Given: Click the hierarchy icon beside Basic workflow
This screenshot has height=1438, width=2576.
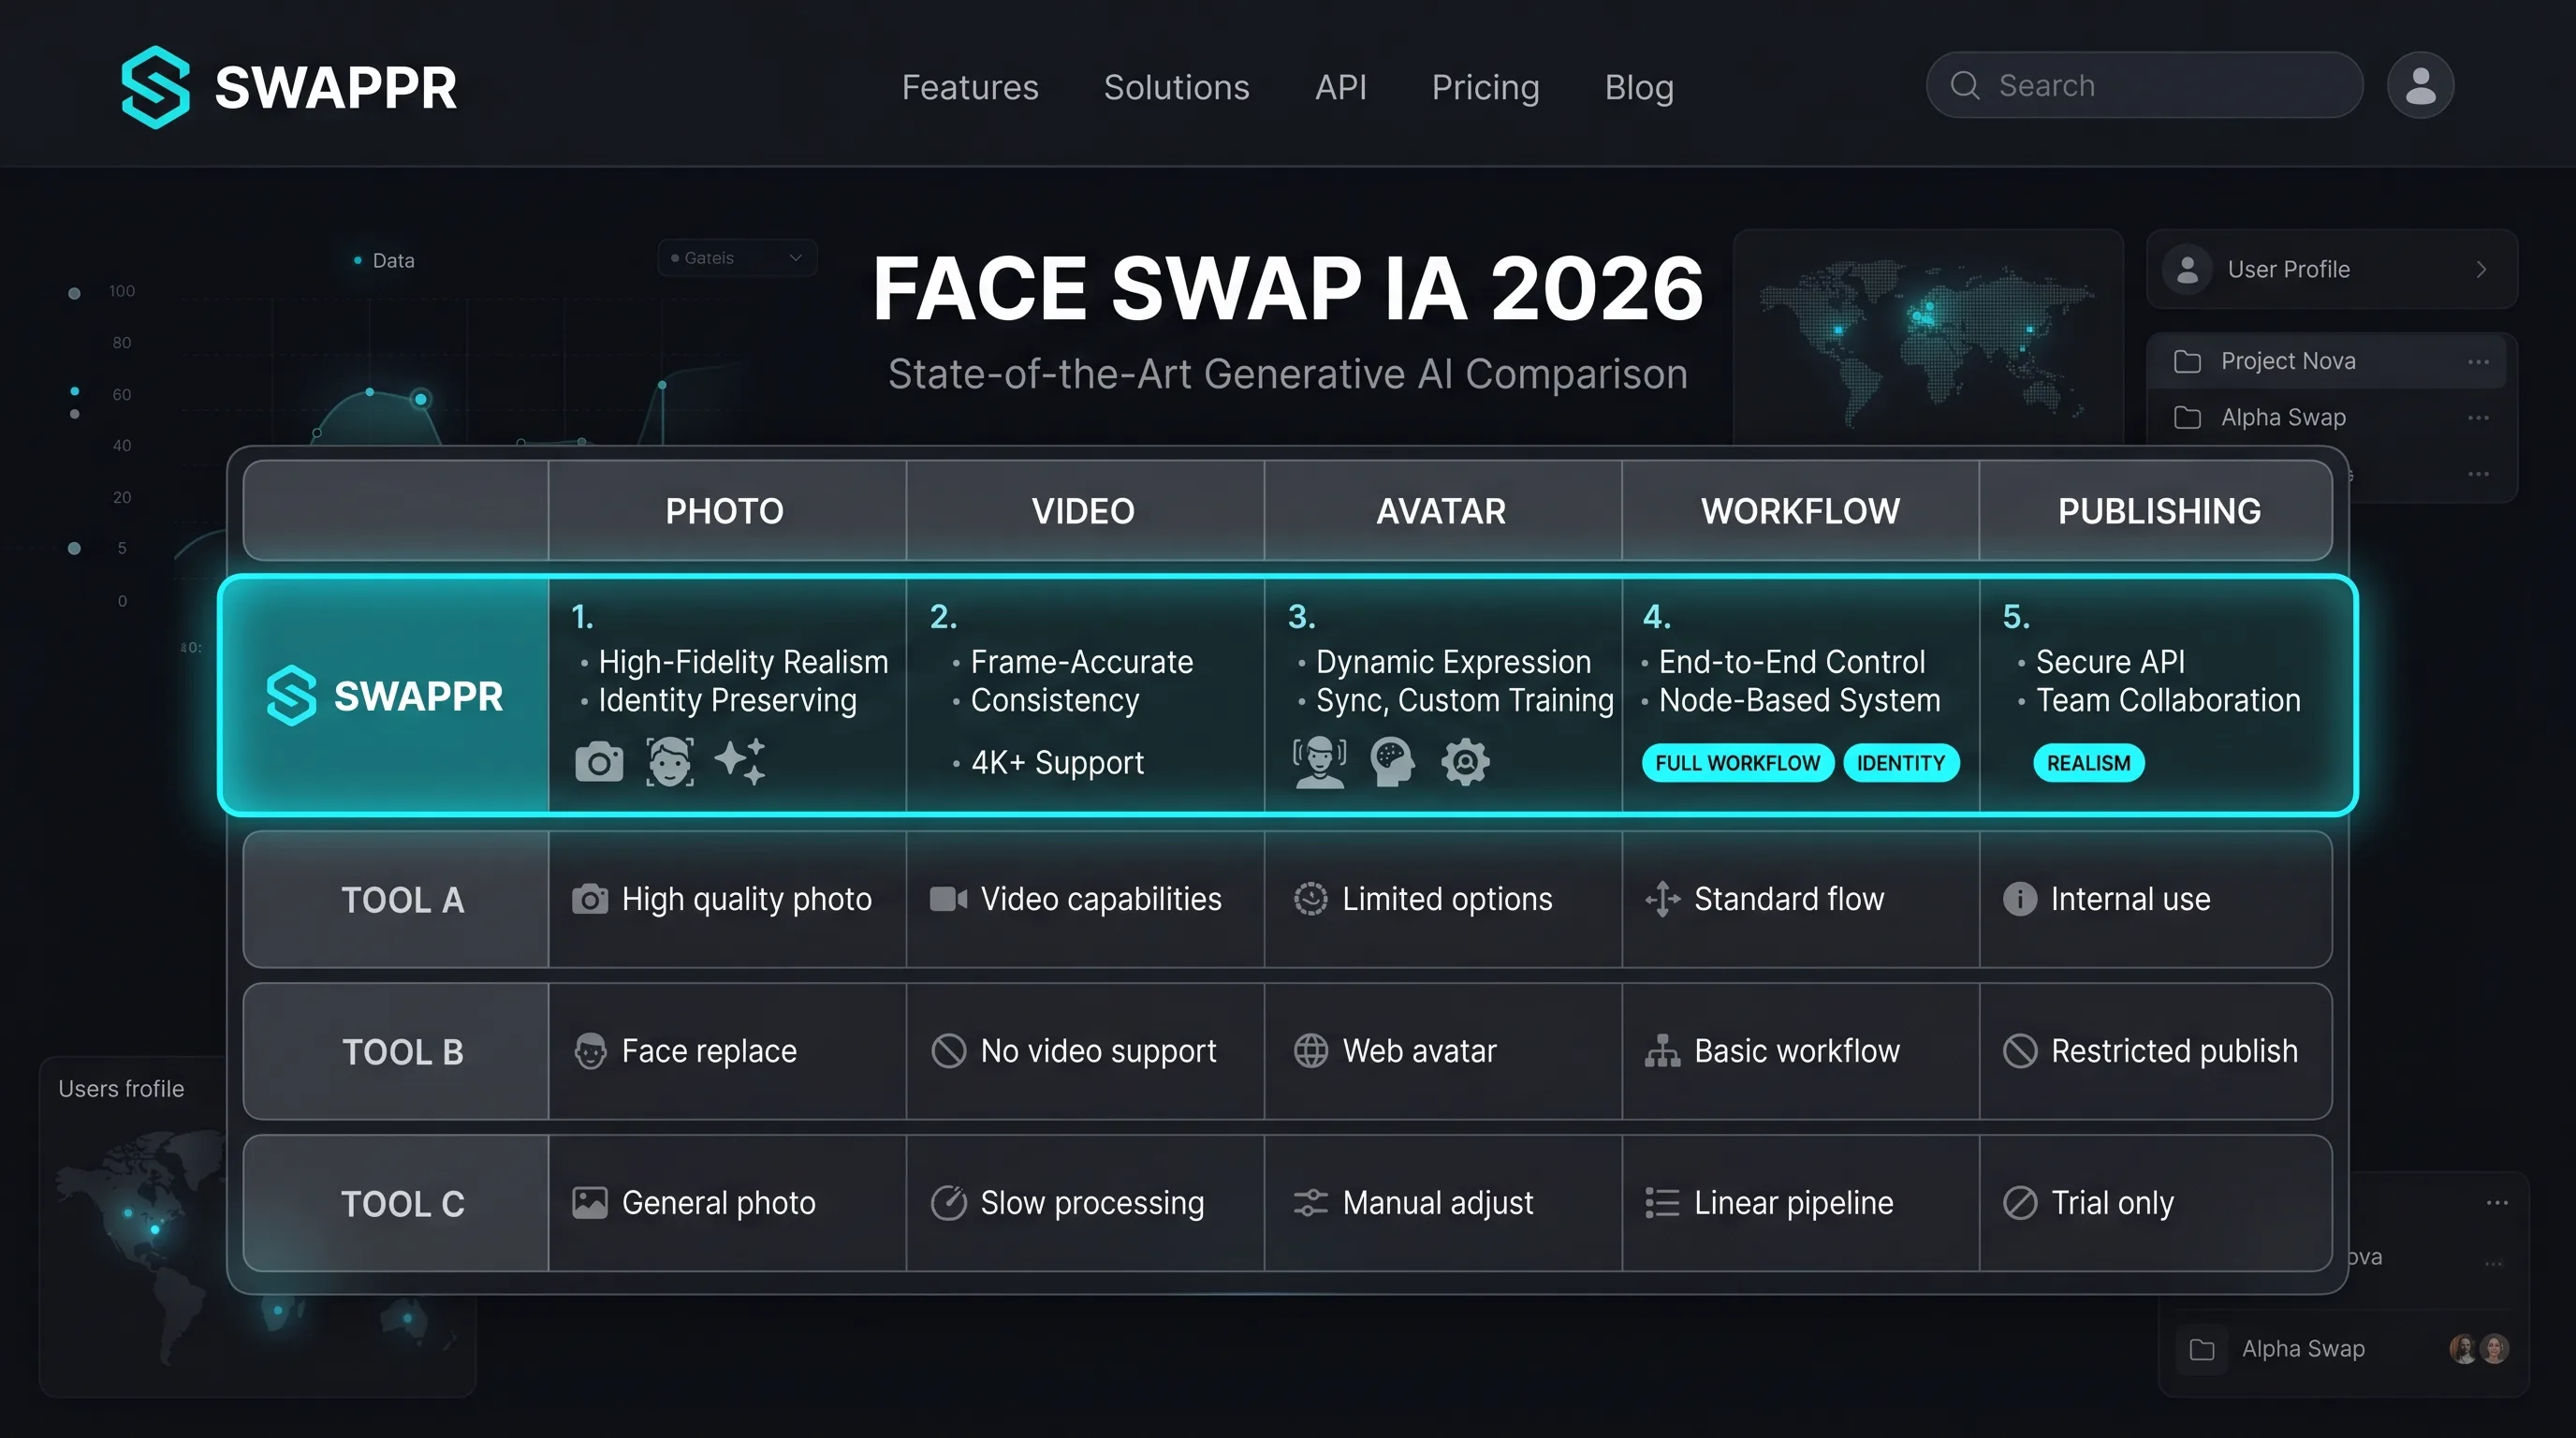Looking at the screenshot, I should click(1662, 1051).
